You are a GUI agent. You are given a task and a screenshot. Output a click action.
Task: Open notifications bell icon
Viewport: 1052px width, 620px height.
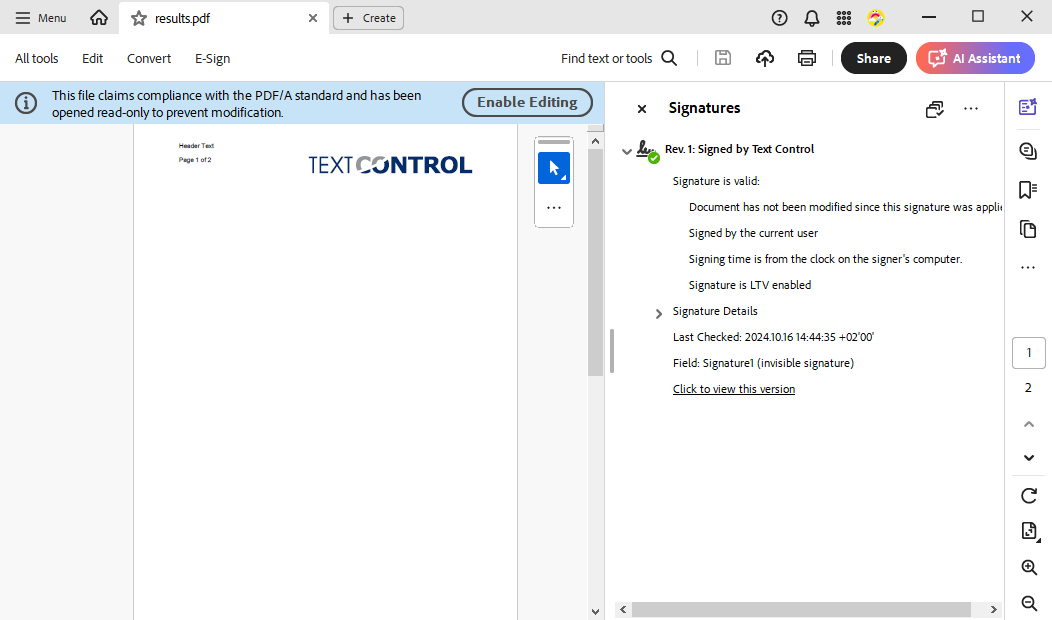(x=812, y=18)
